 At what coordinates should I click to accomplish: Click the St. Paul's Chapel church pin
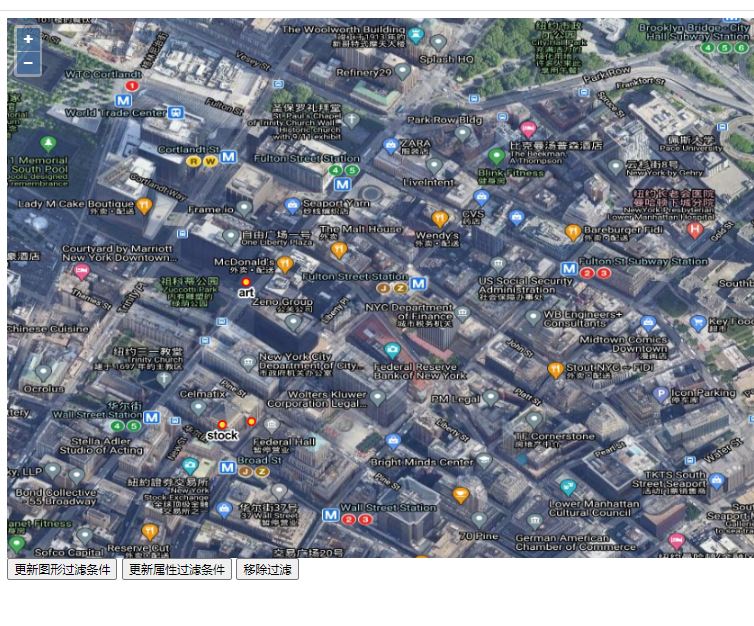(352, 120)
